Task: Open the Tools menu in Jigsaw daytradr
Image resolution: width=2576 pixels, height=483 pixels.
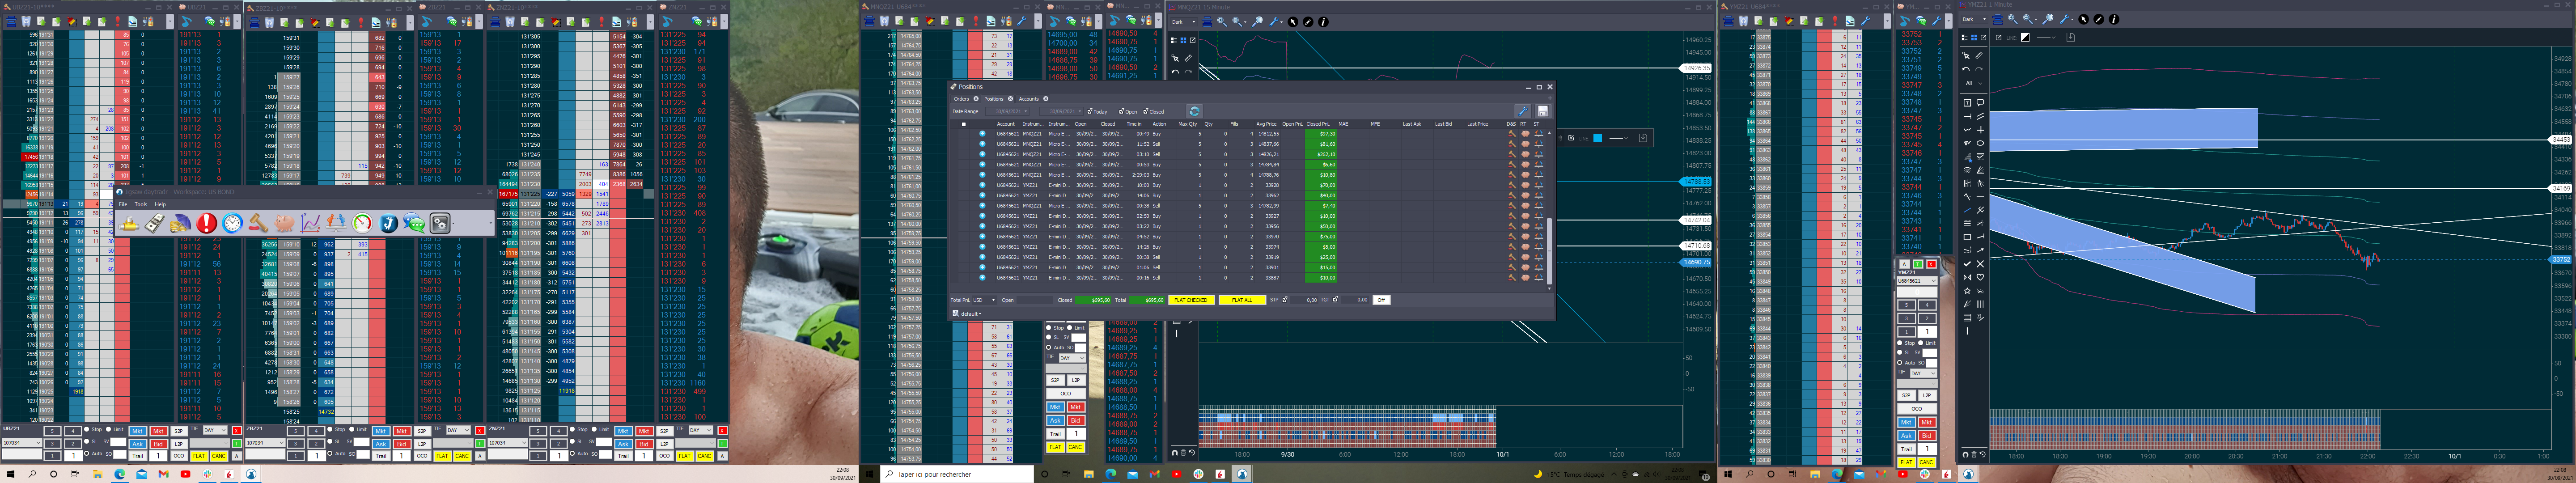Action: click(141, 204)
